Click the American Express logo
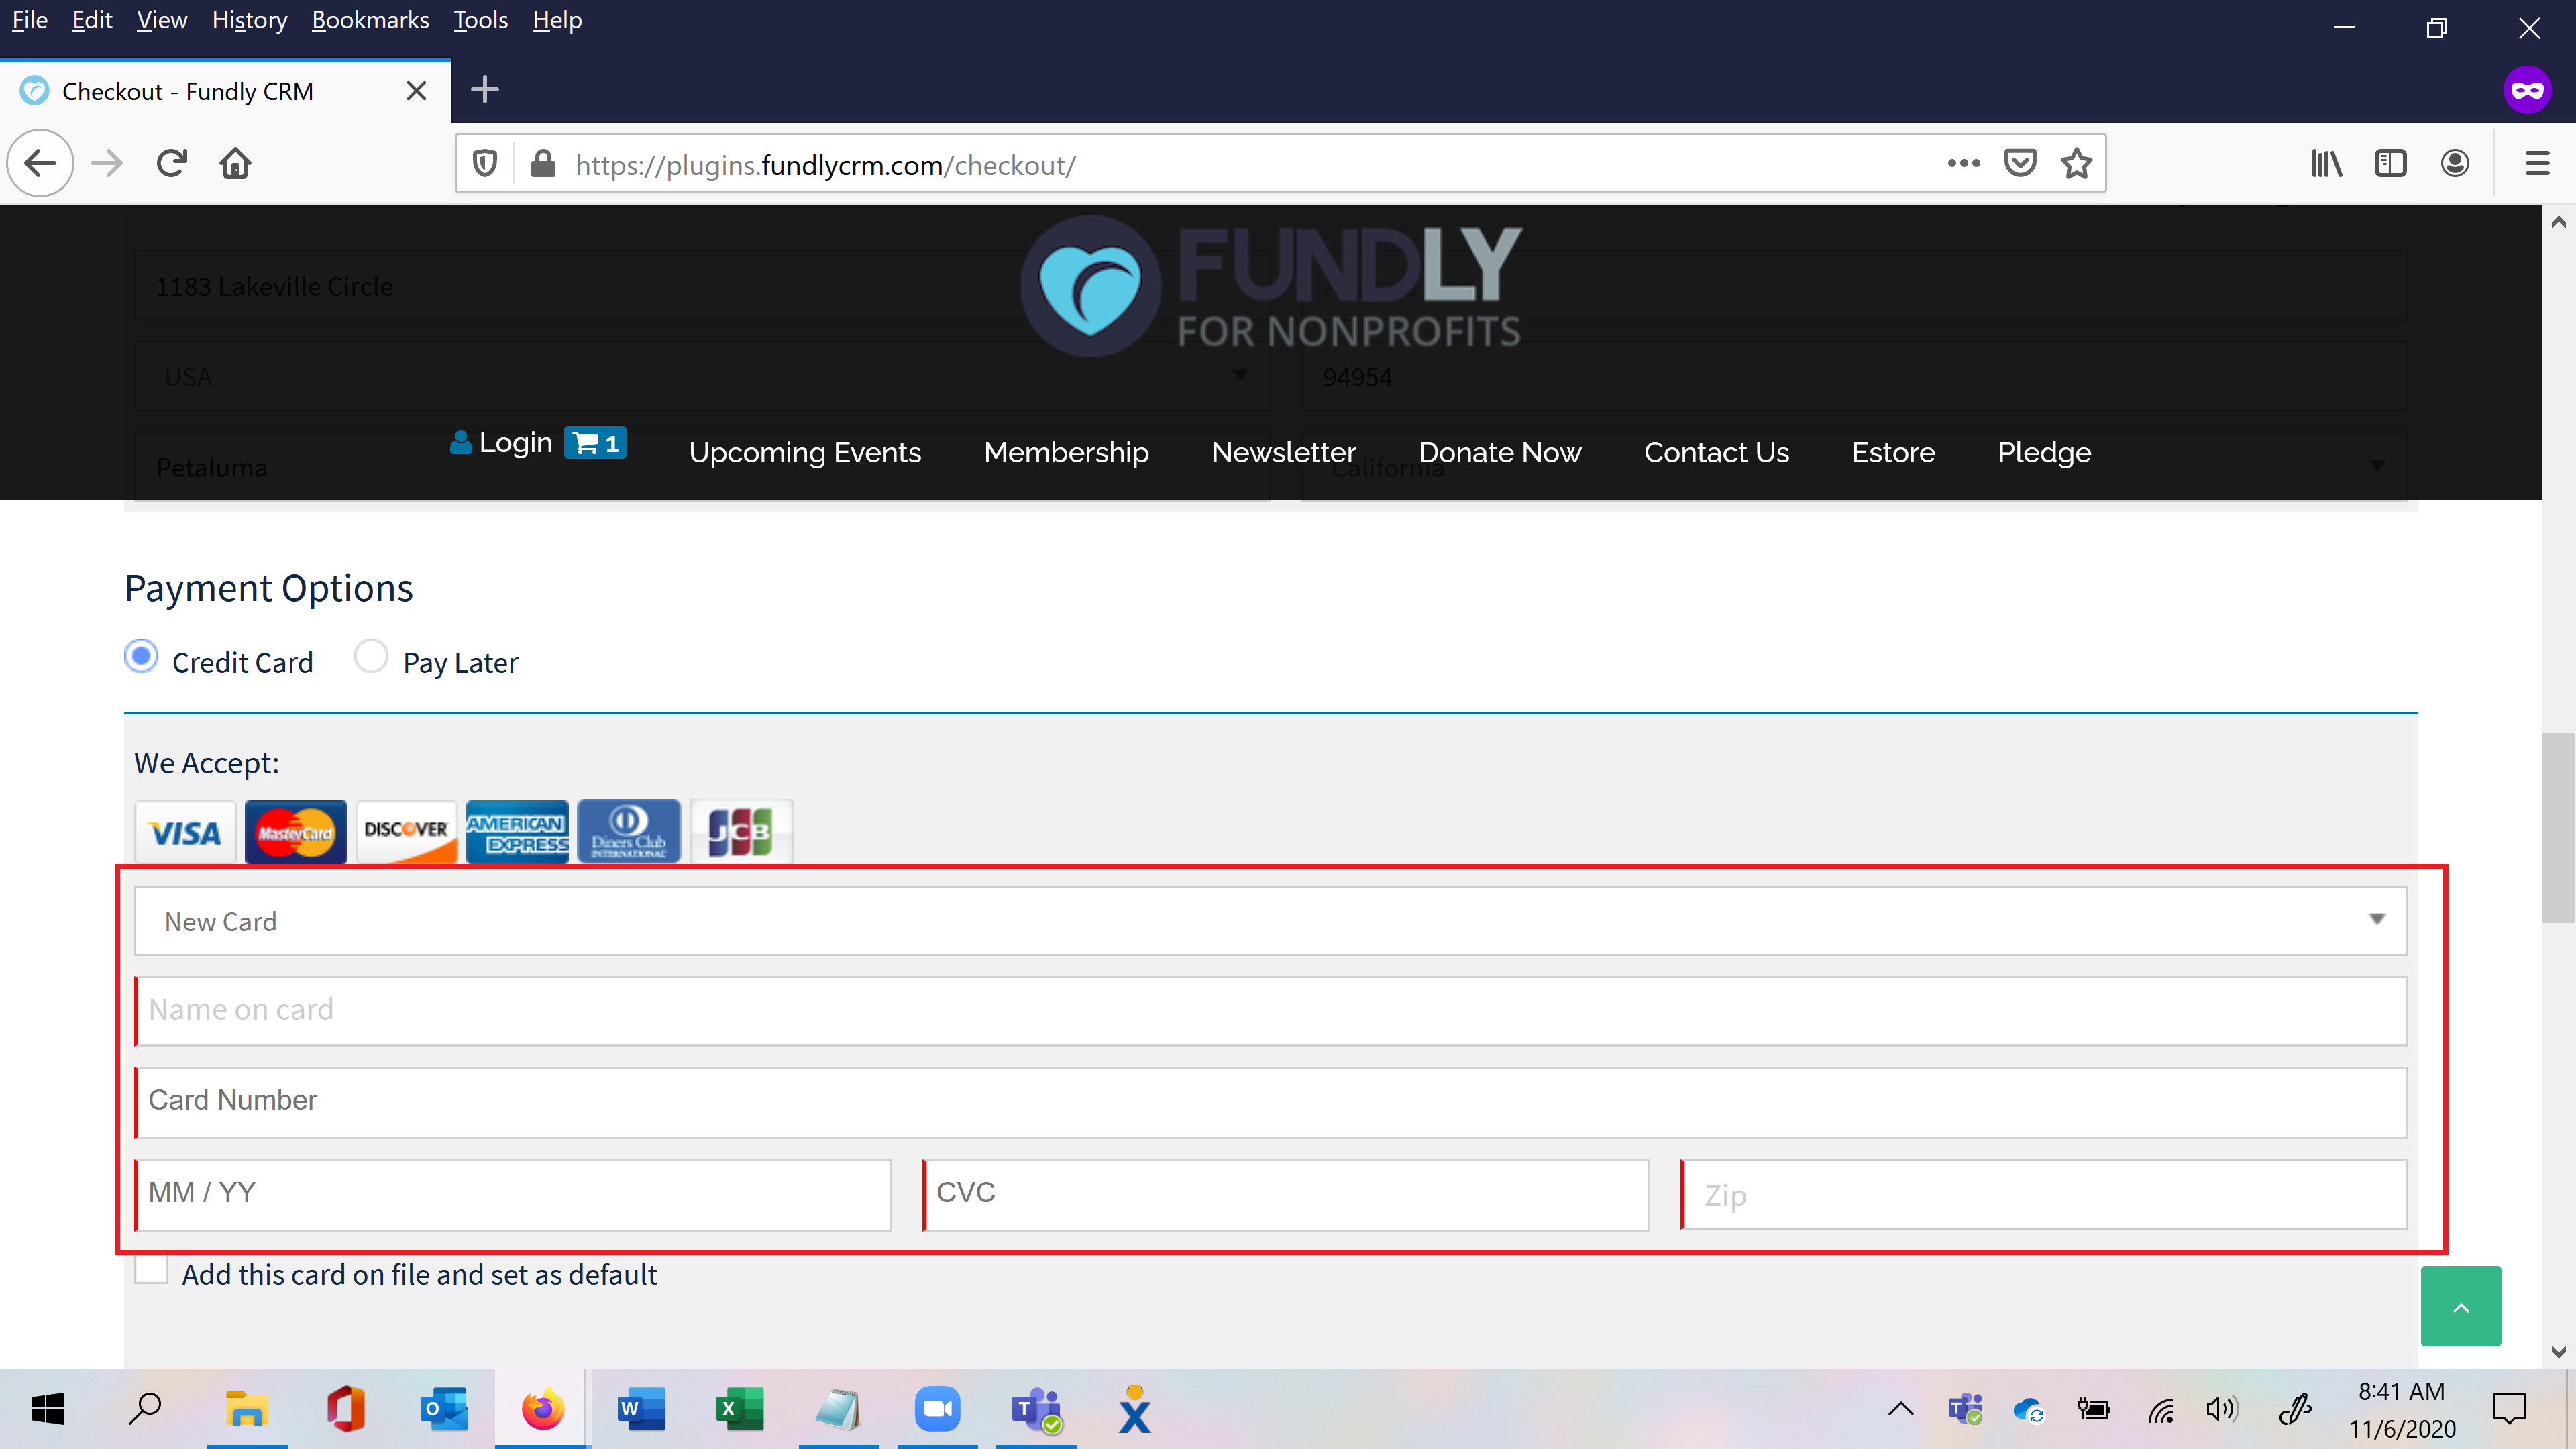The width and height of the screenshot is (2576, 1449). 517,832
